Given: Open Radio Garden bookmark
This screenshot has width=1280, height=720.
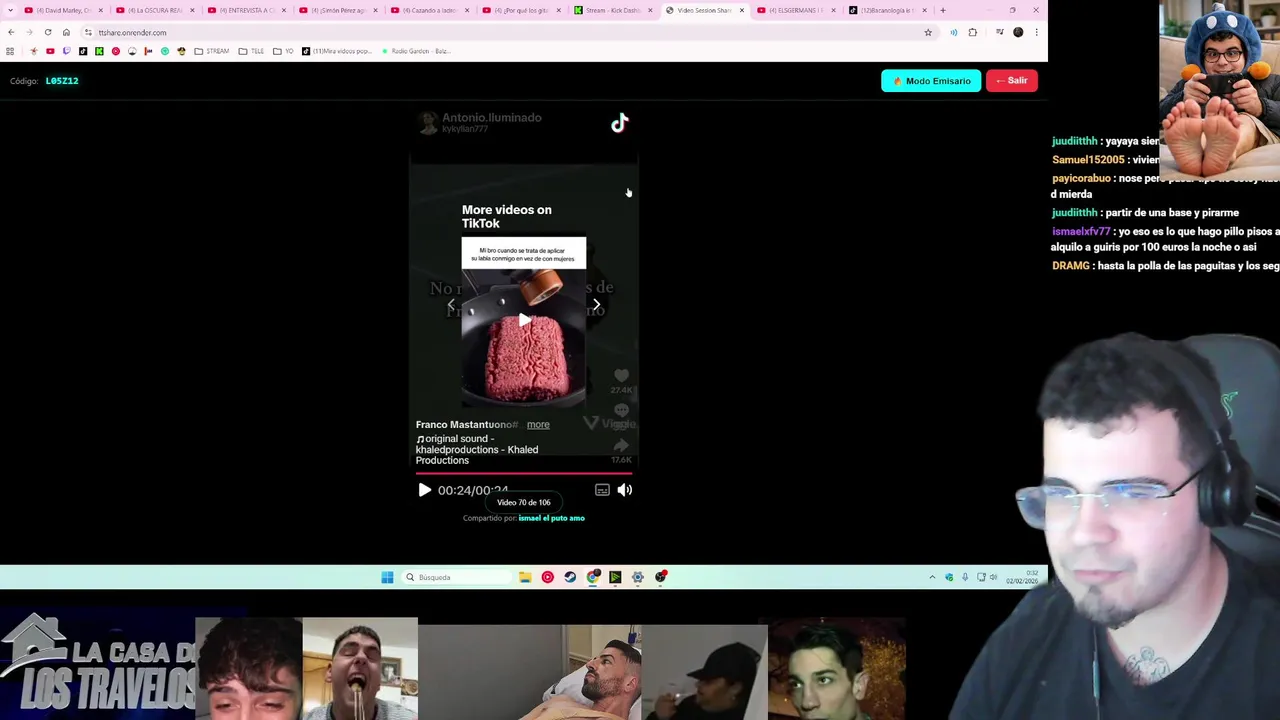Looking at the screenshot, I should 416,51.
